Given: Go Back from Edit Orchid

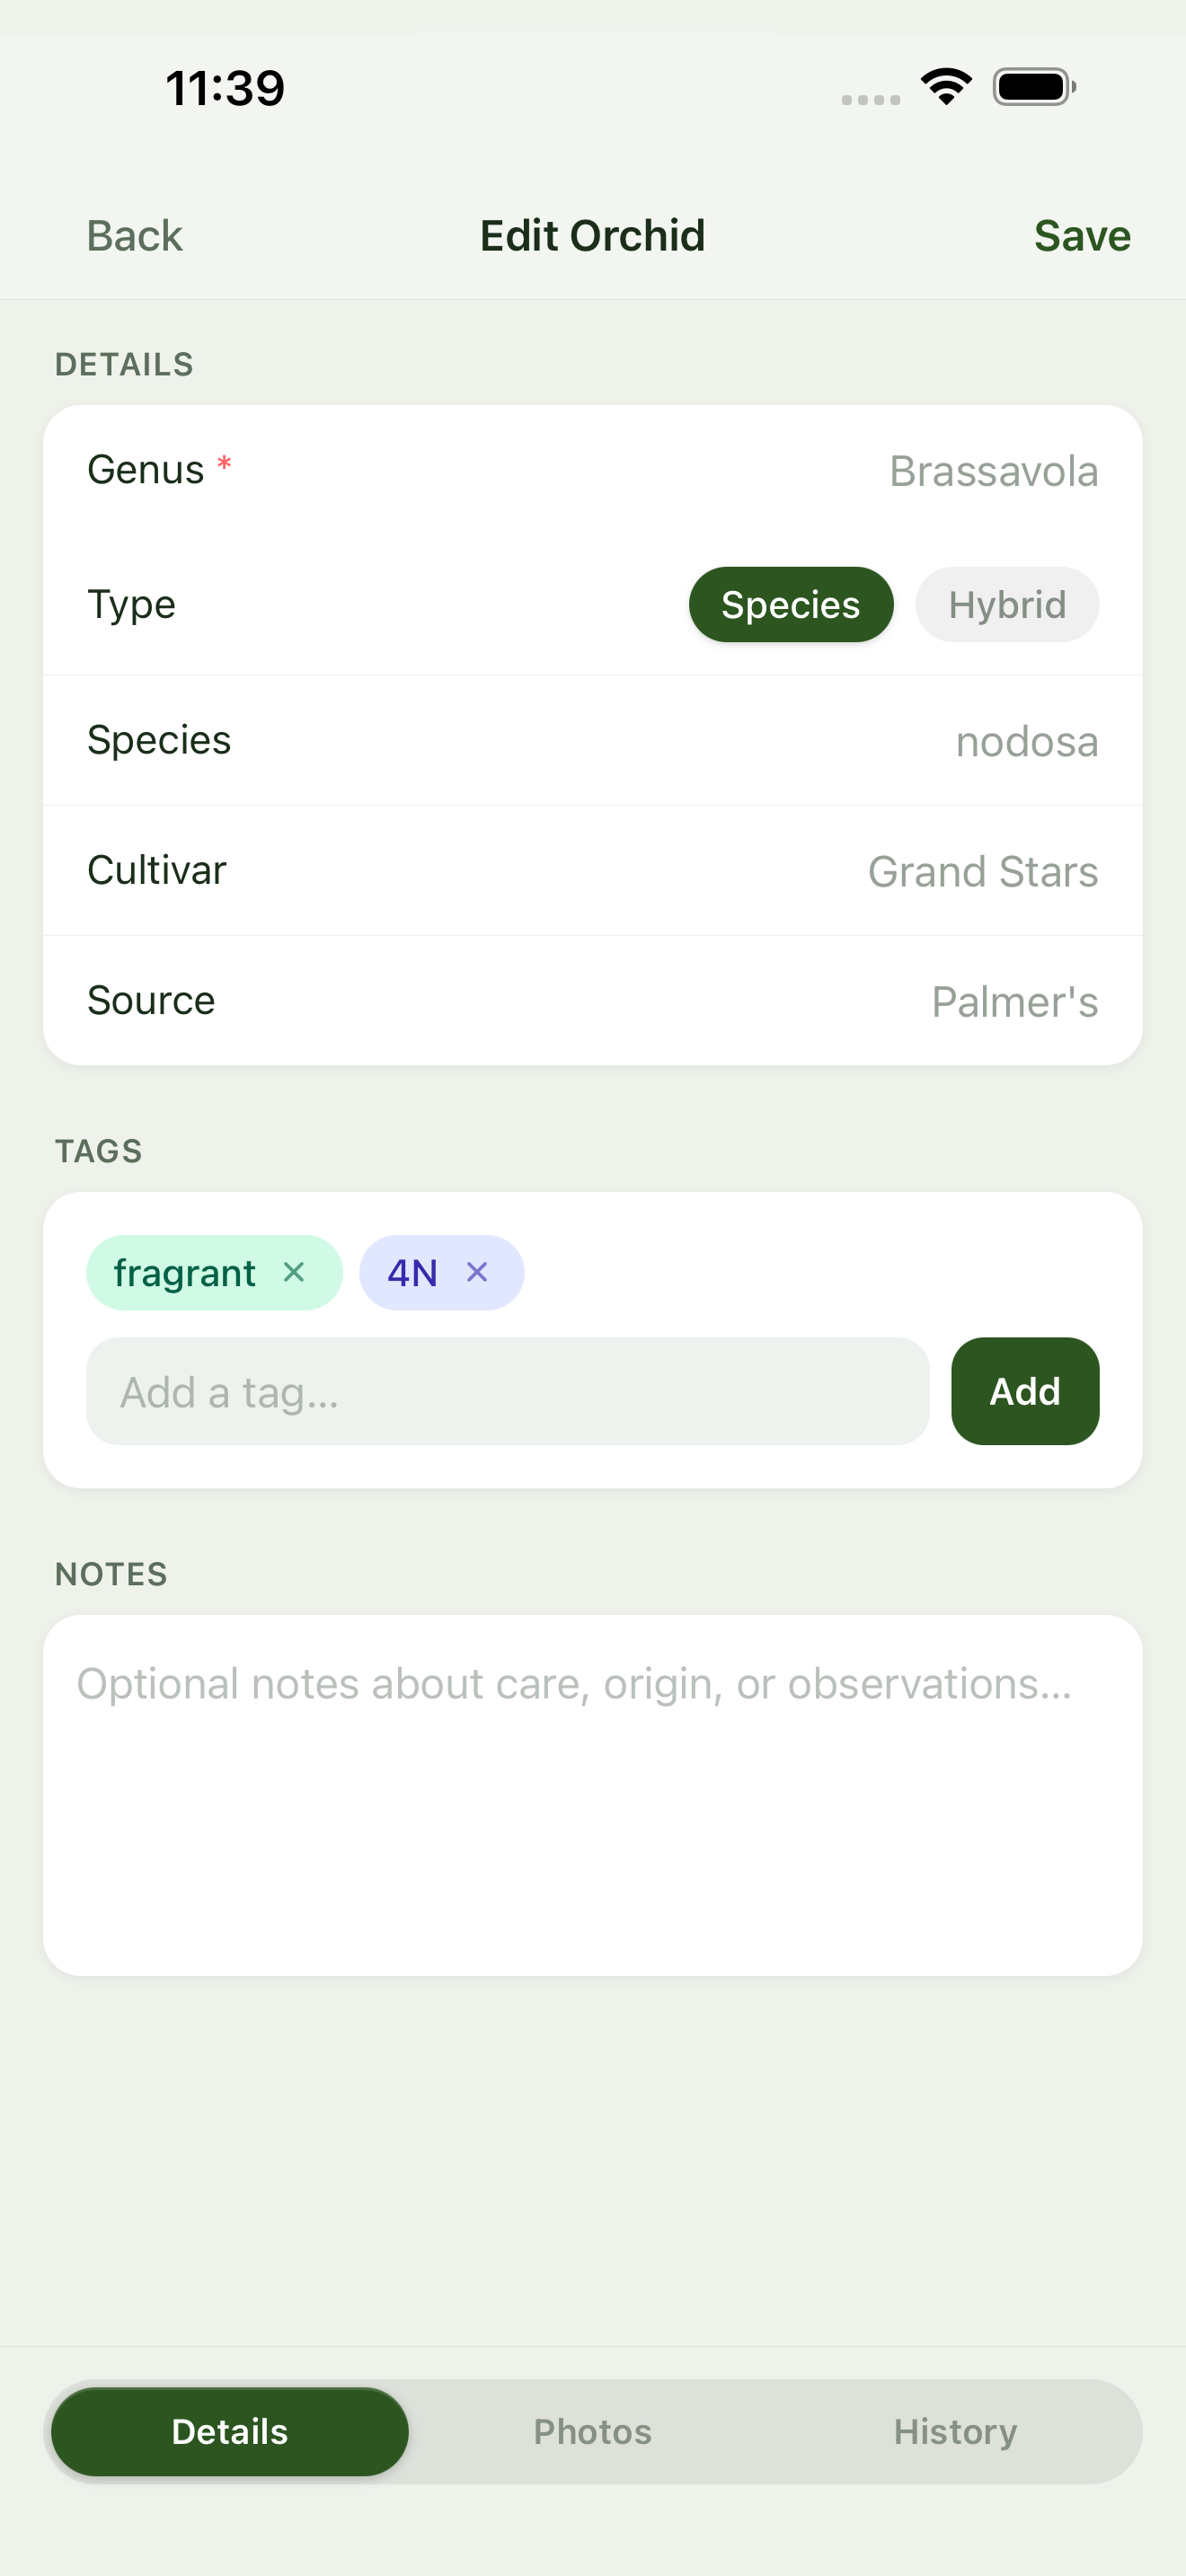Looking at the screenshot, I should click(134, 236).
